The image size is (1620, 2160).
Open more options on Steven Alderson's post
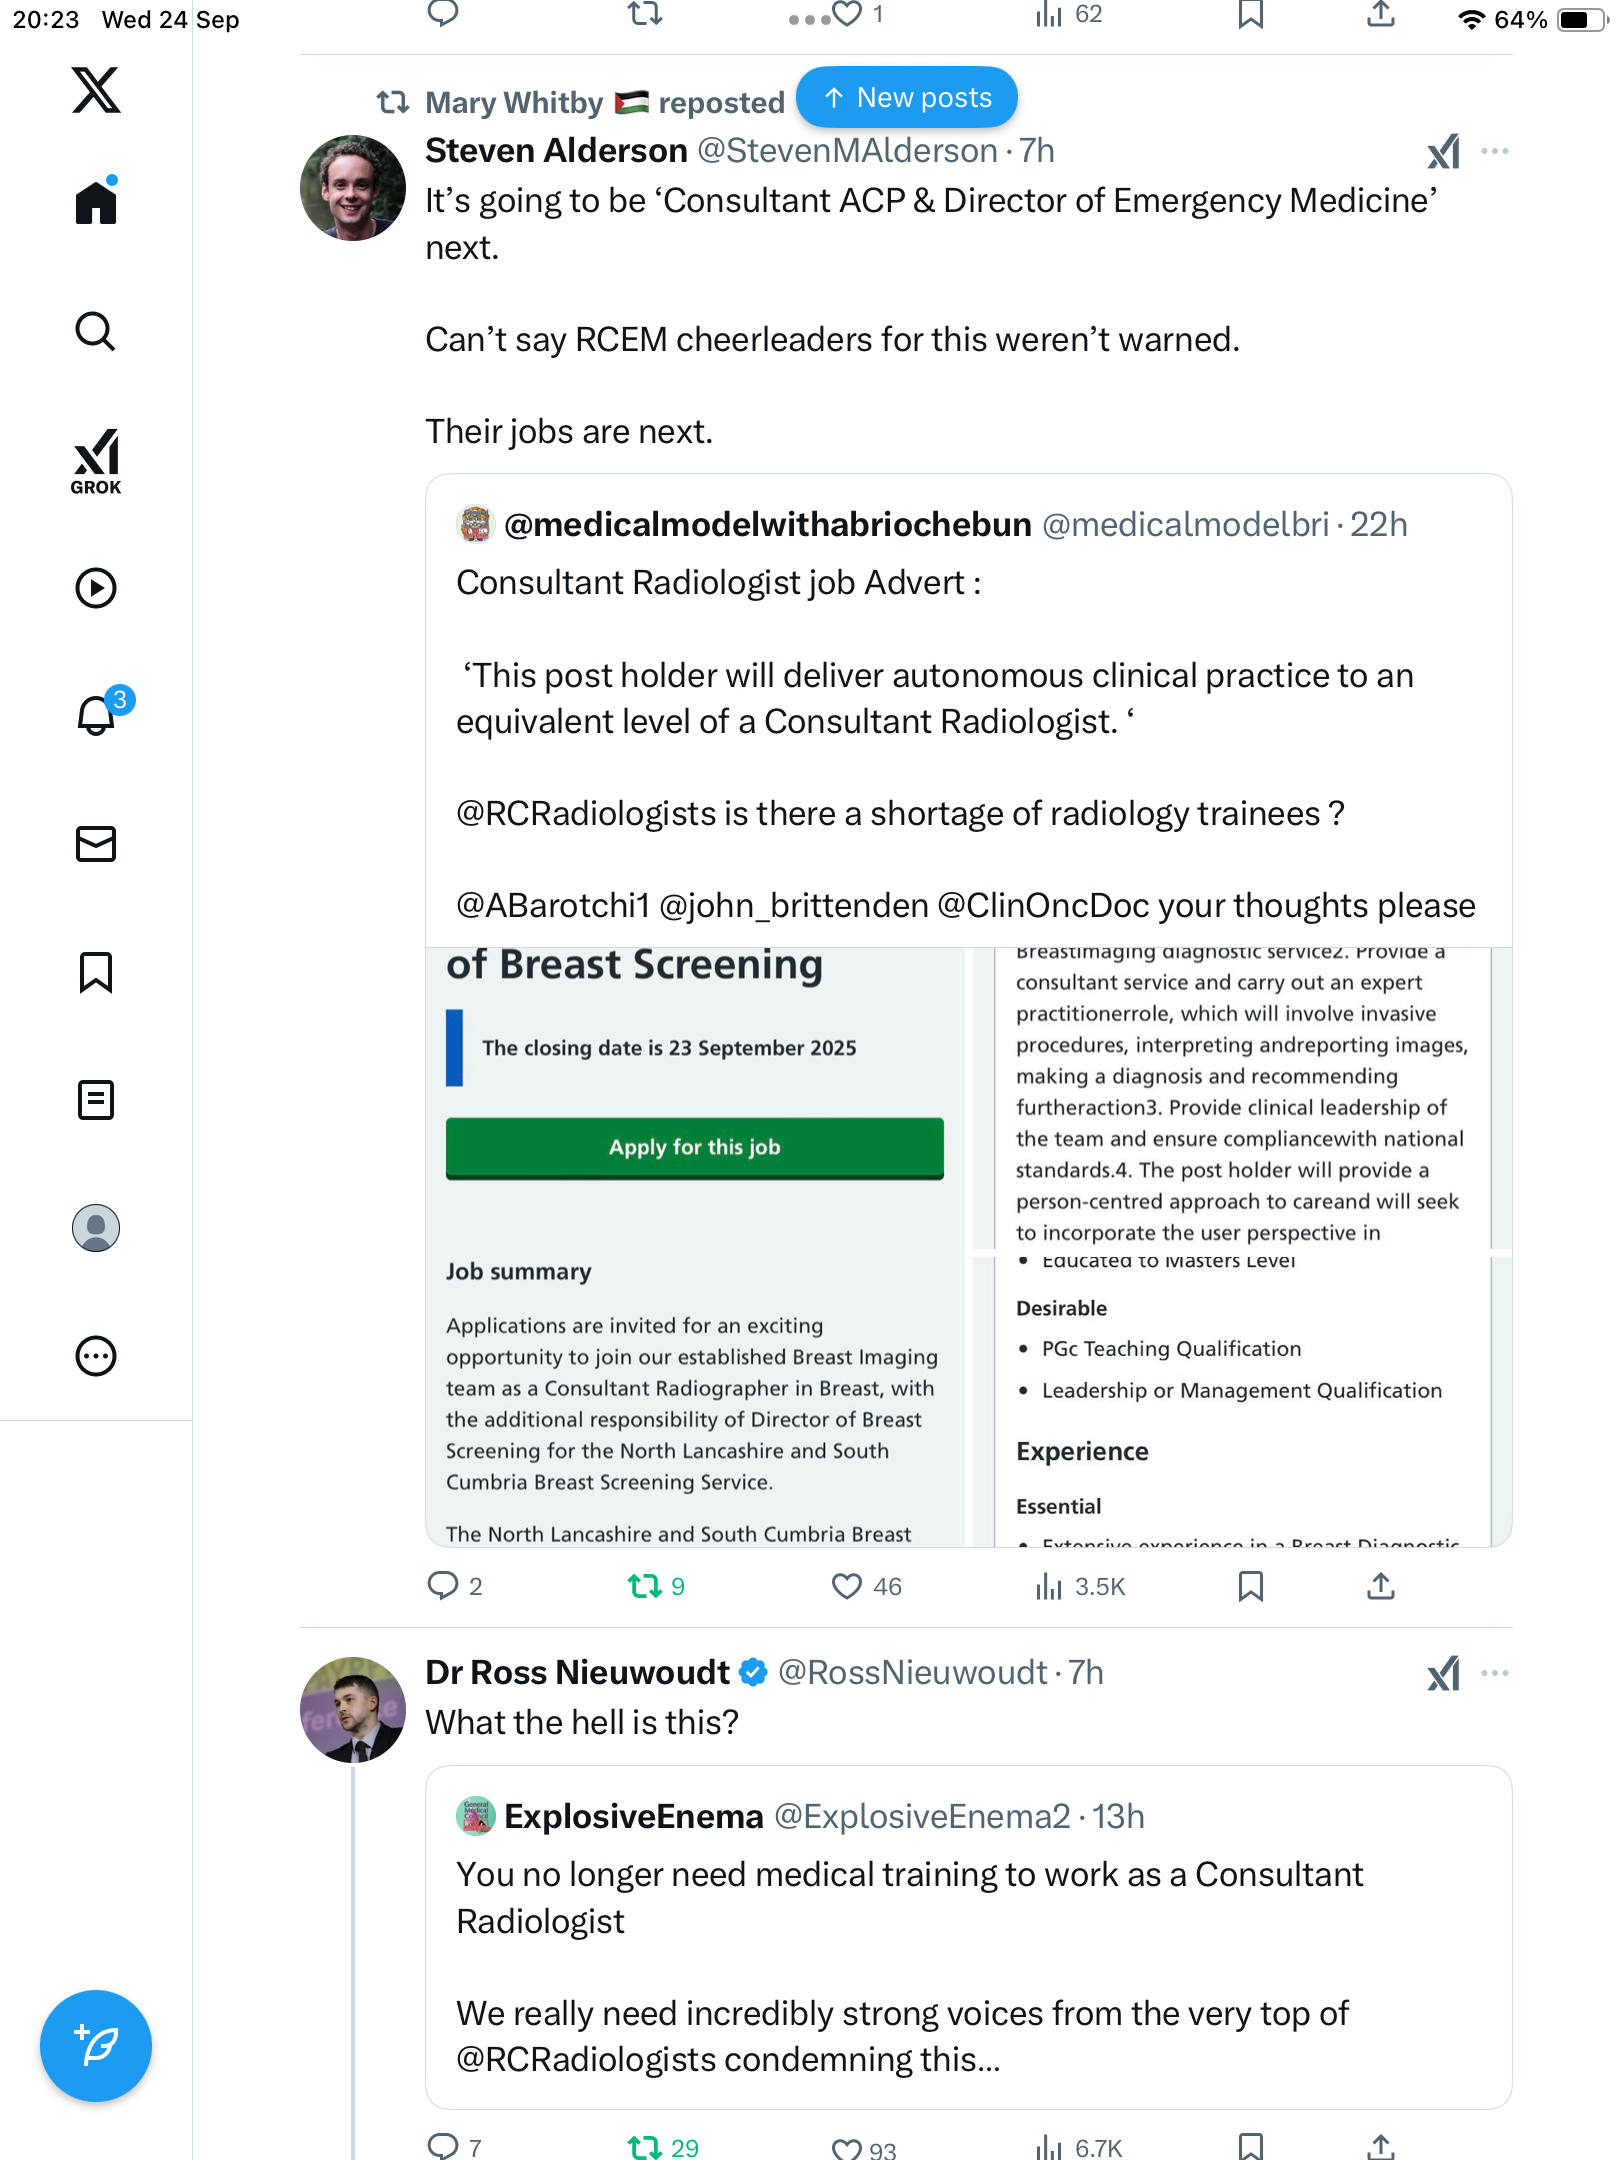(1495, 152)
